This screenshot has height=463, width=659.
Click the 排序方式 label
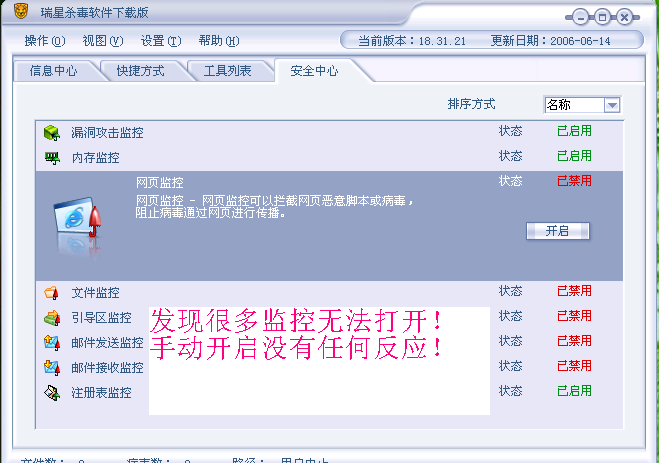[472, 104]
